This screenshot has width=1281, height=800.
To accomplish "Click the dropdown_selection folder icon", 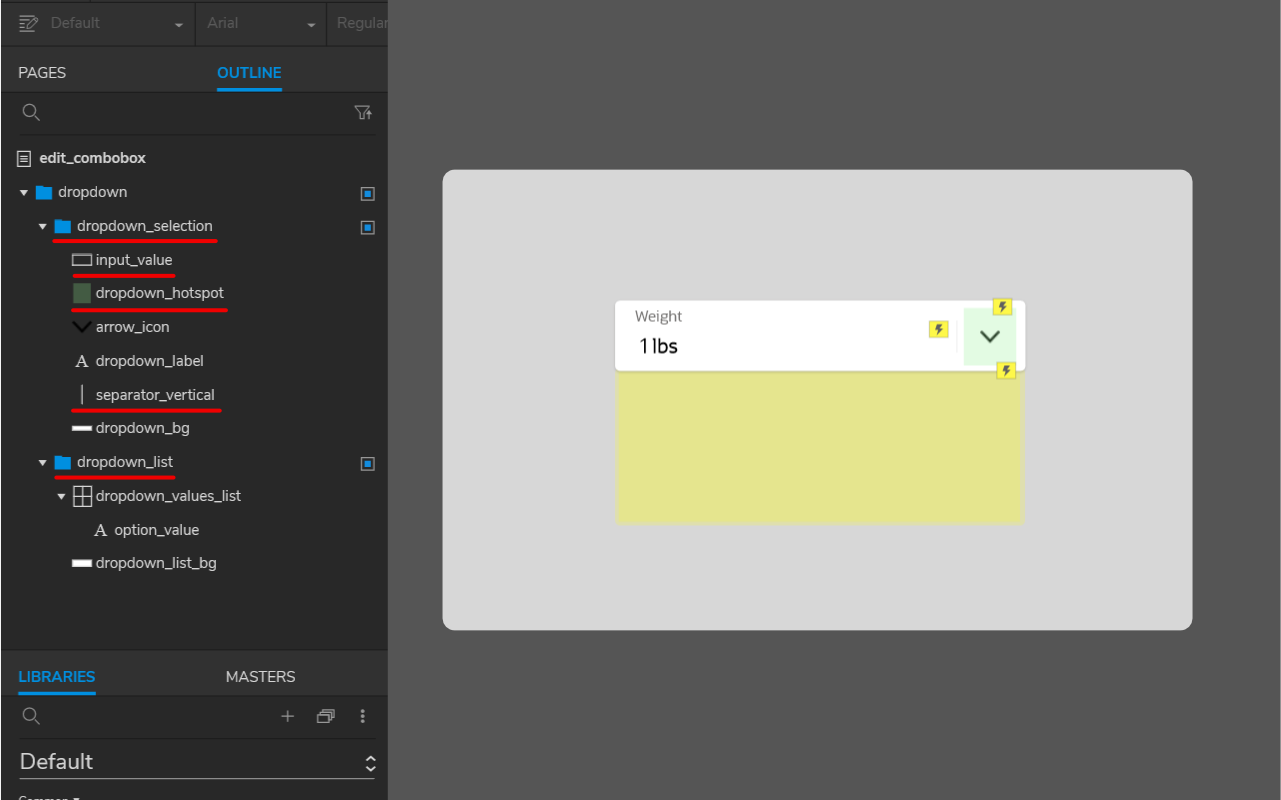I will (x=63, y=226).
